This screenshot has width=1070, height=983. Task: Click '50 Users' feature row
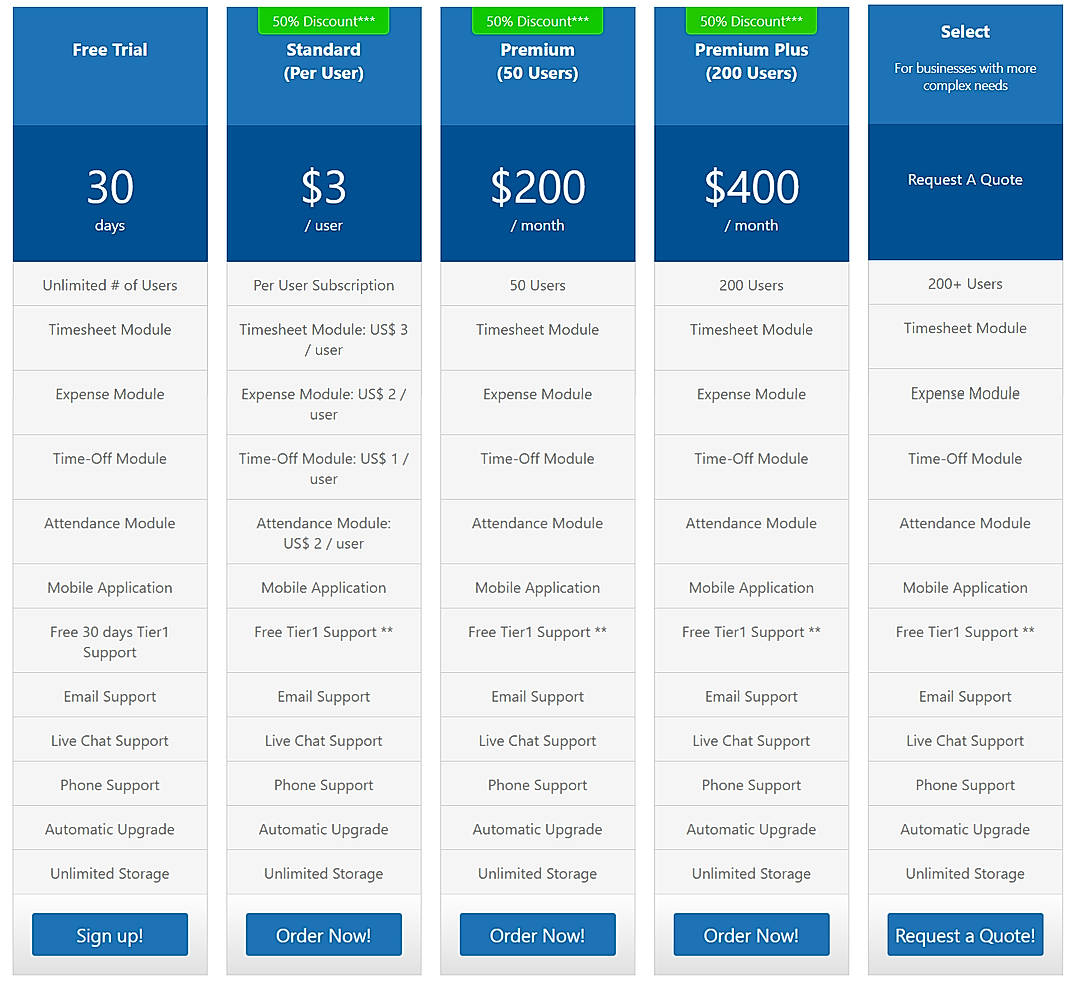click(x=538, y=284)
